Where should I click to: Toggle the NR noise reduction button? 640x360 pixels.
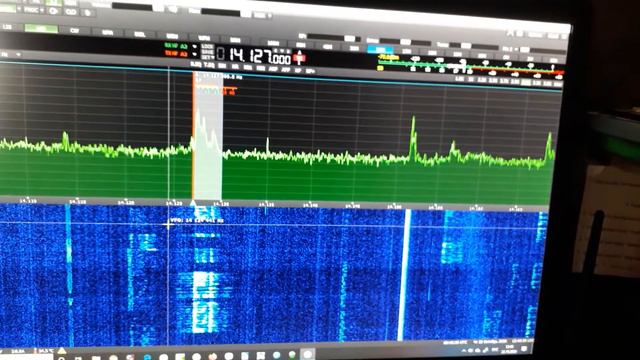(235, 67)
